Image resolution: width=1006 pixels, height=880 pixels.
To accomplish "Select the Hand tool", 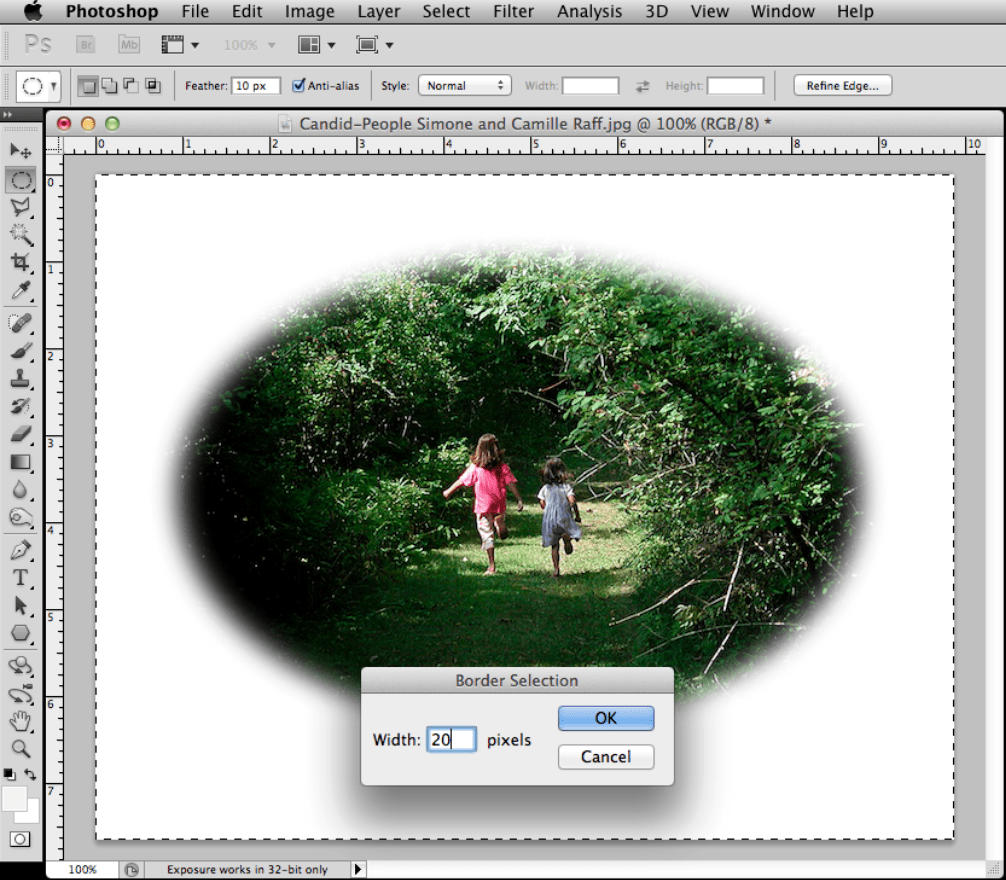I will [20, 721].
